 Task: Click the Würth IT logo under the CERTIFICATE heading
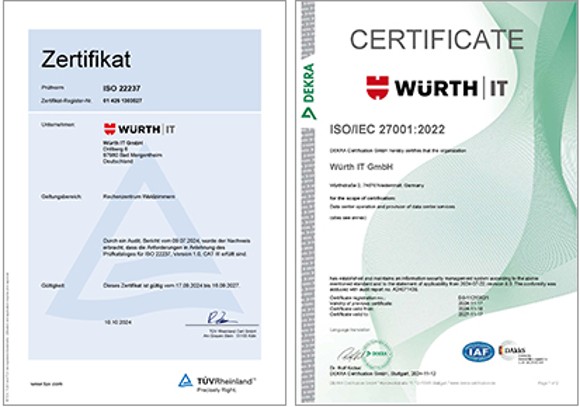[x=437, y=88]
